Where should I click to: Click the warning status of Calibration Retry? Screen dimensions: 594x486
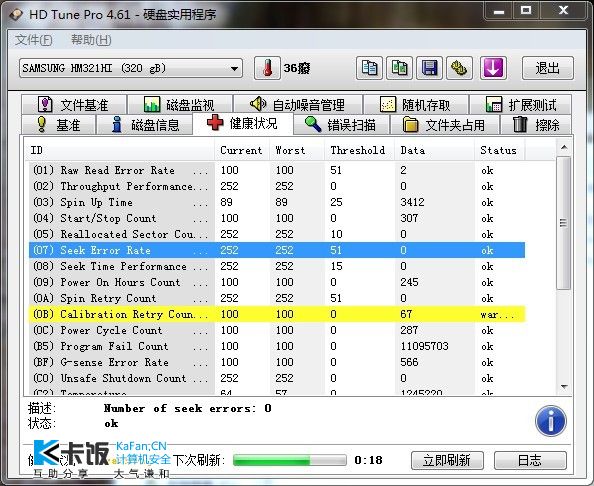point(497,314)
